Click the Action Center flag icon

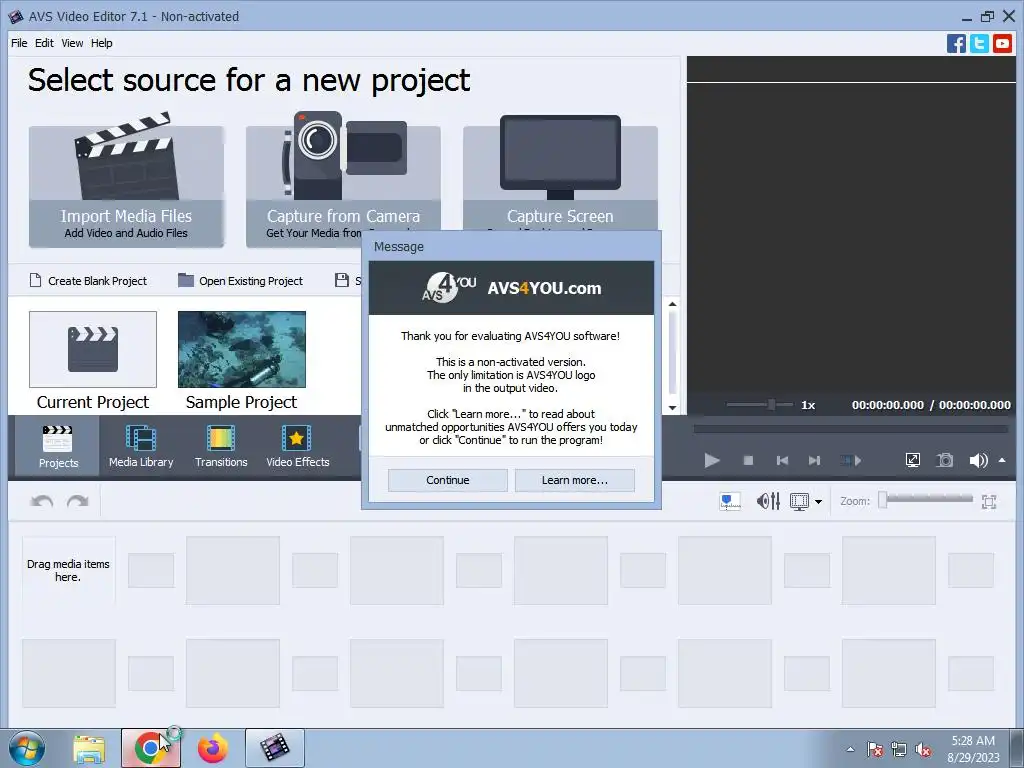tap(874, 750)
